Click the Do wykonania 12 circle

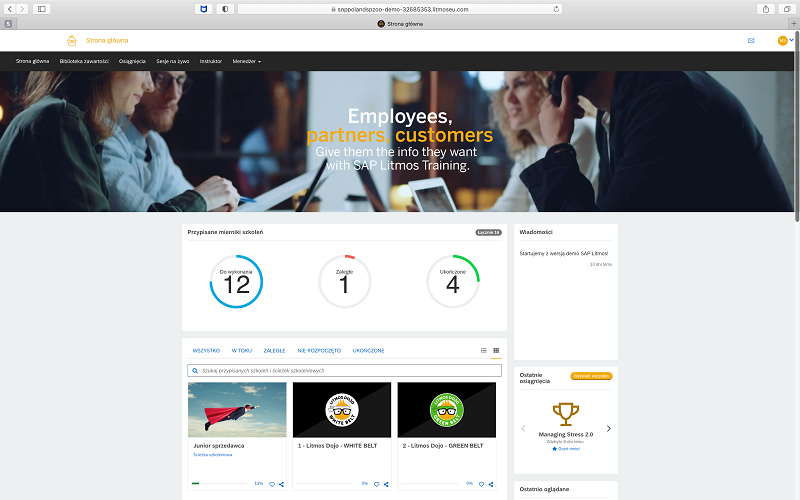[236, 282]
